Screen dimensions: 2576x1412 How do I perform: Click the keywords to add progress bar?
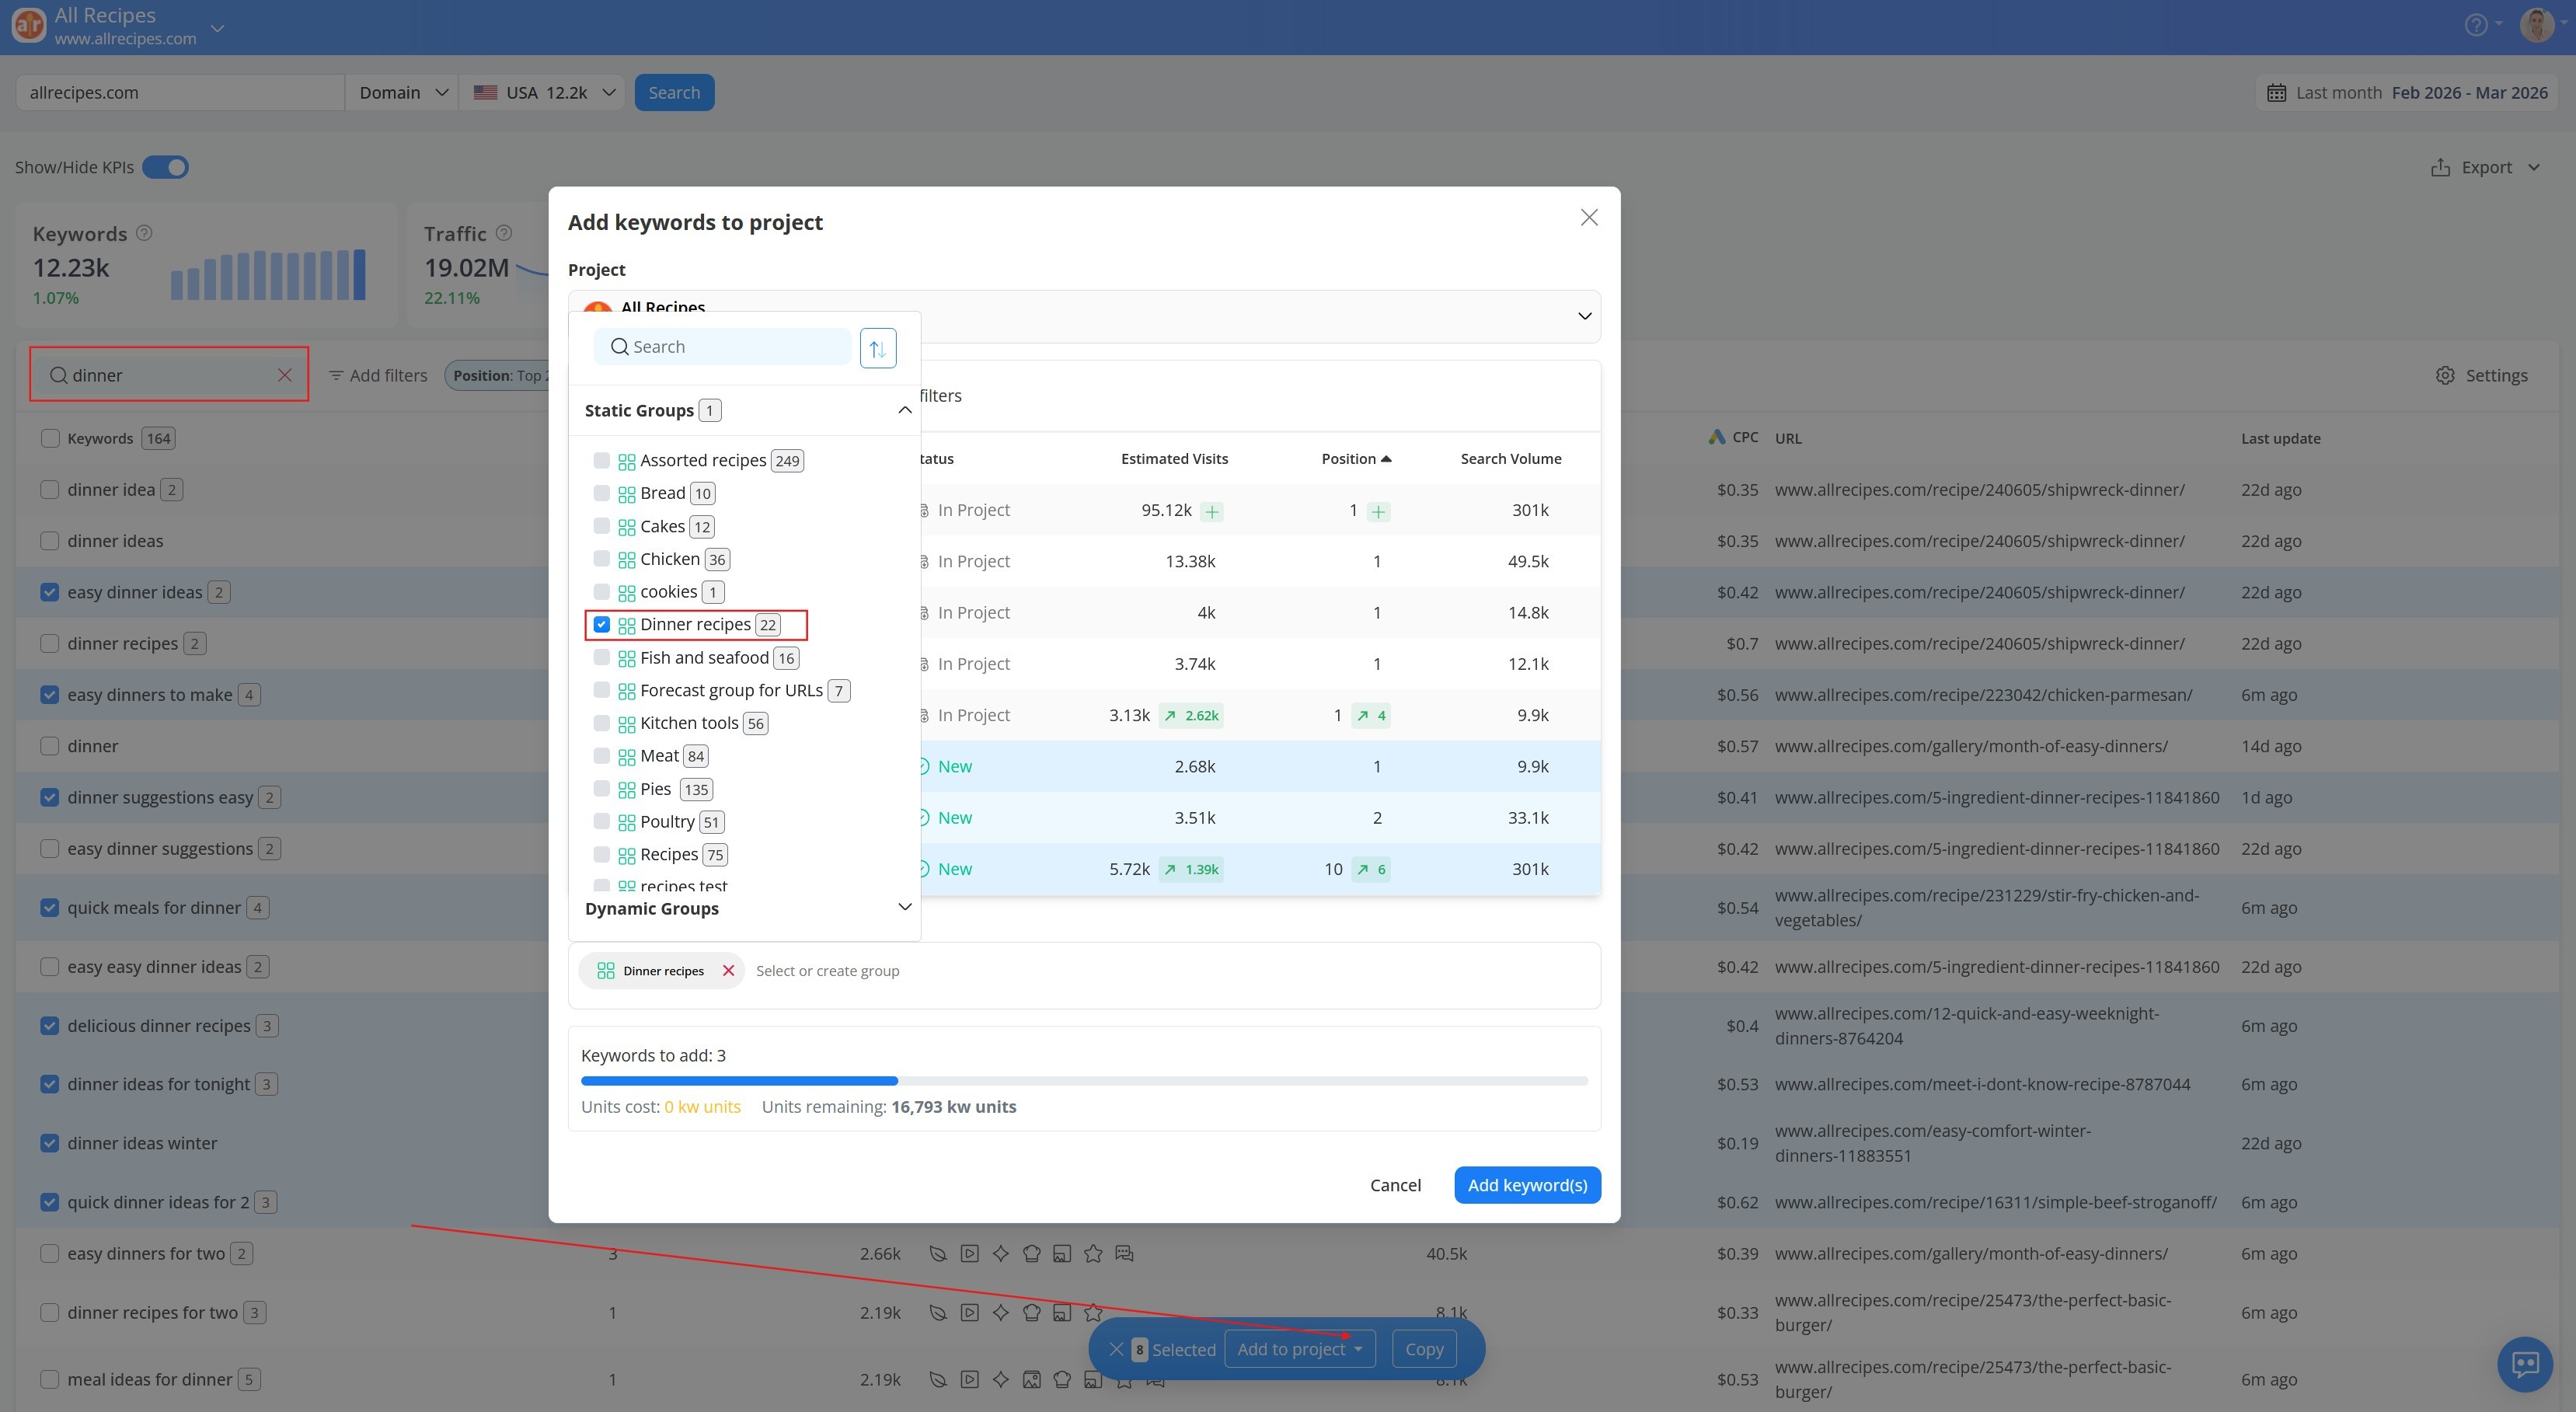1084,1081
